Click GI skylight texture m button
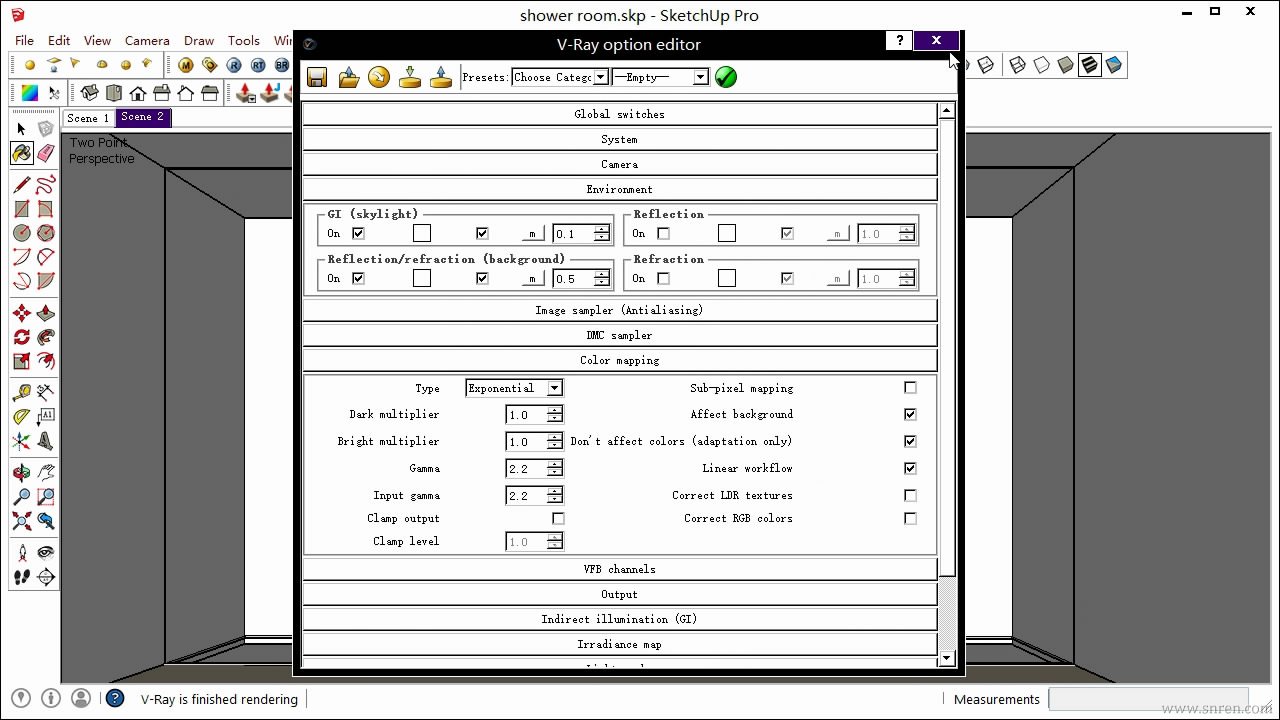 click(532, 233)
